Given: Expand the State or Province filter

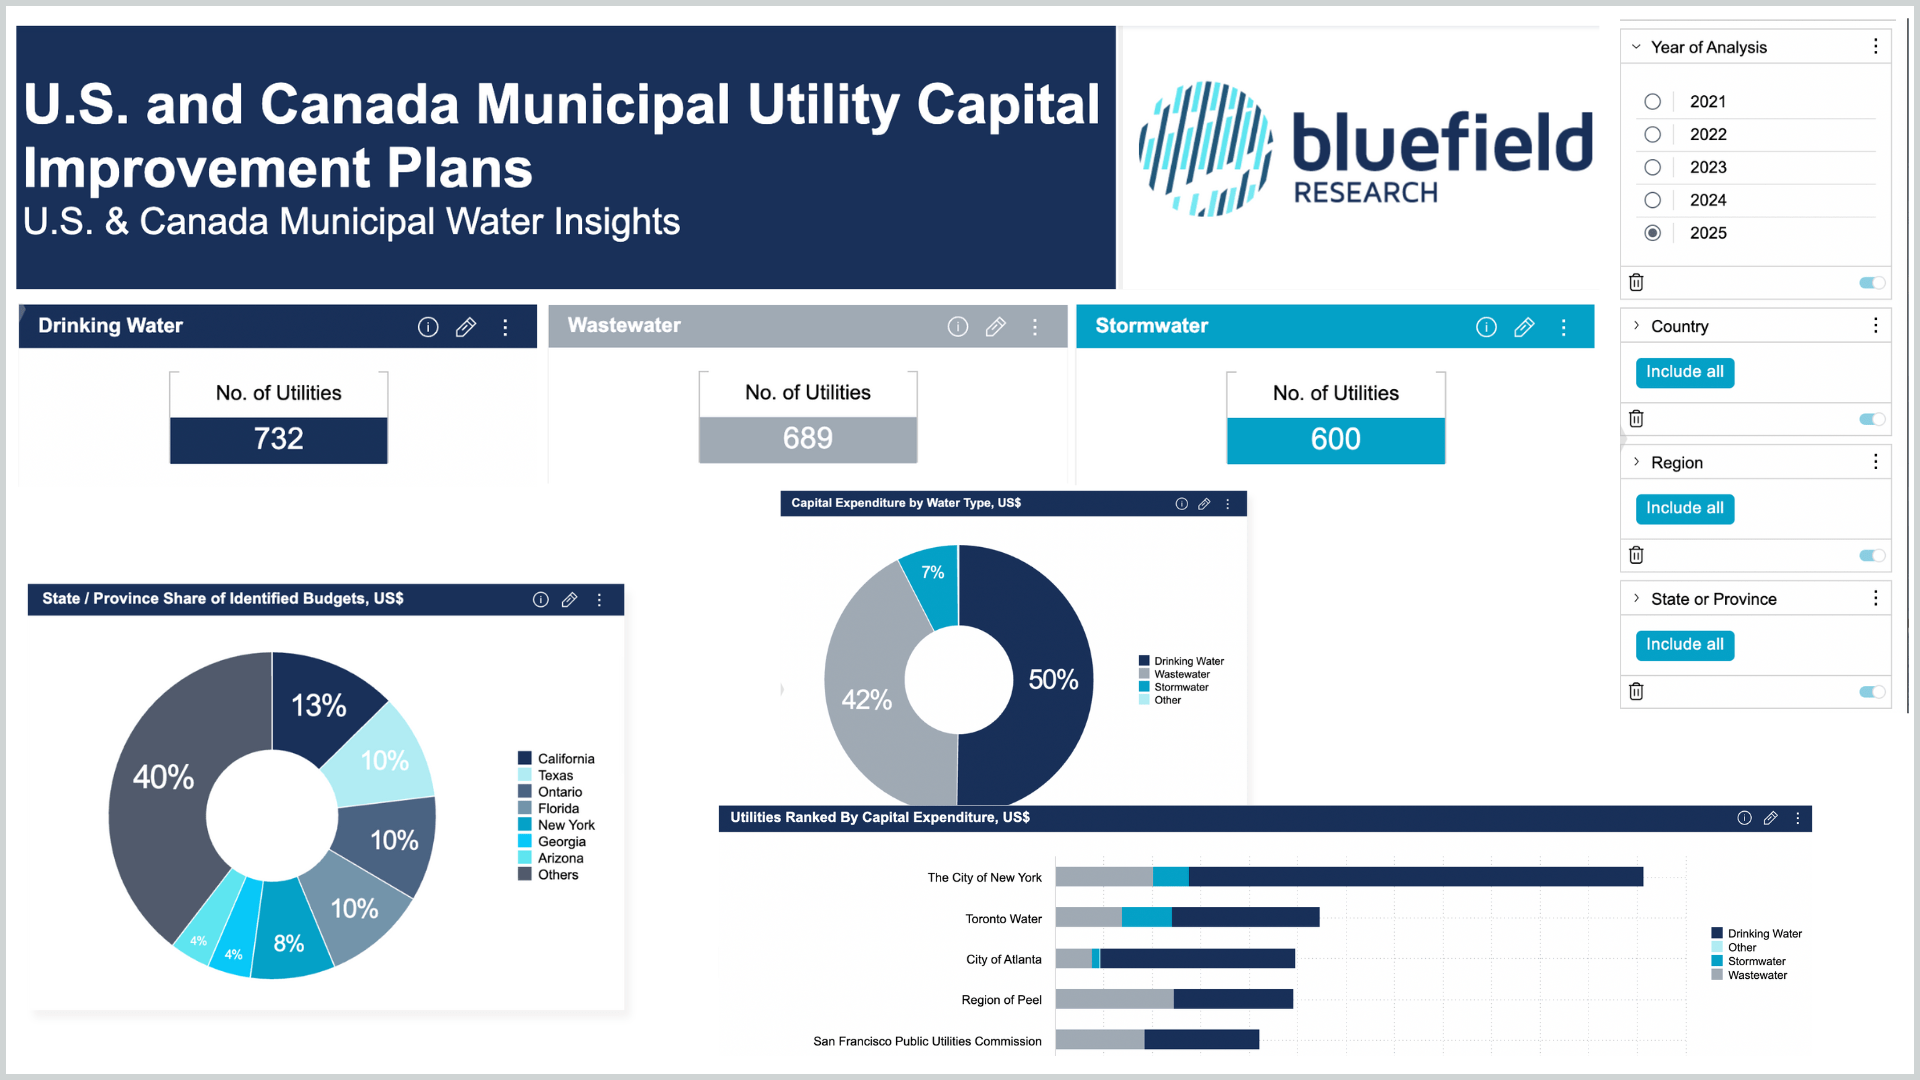Looking at the screenshot, I should [x=1636, y=599].
